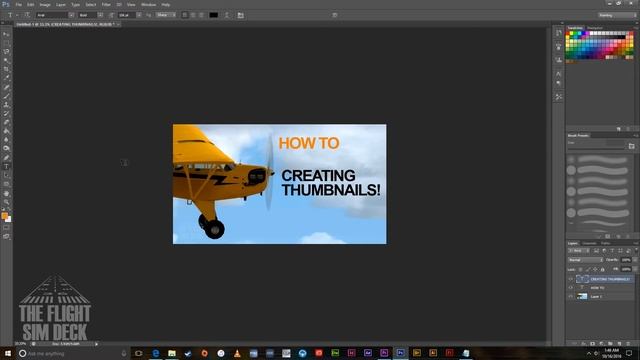Select the Brush tool
Screen dimensions: 640x360
(6, 96)
